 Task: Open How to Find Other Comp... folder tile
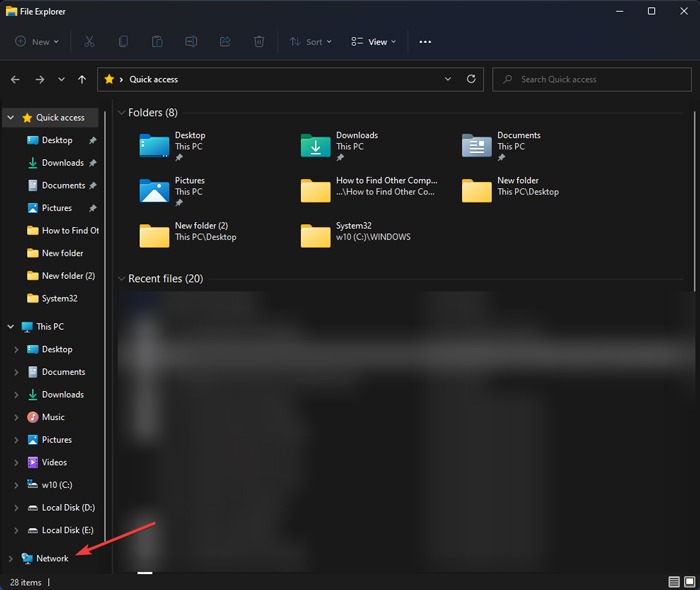pyautogui.click(x=369, y=189)
